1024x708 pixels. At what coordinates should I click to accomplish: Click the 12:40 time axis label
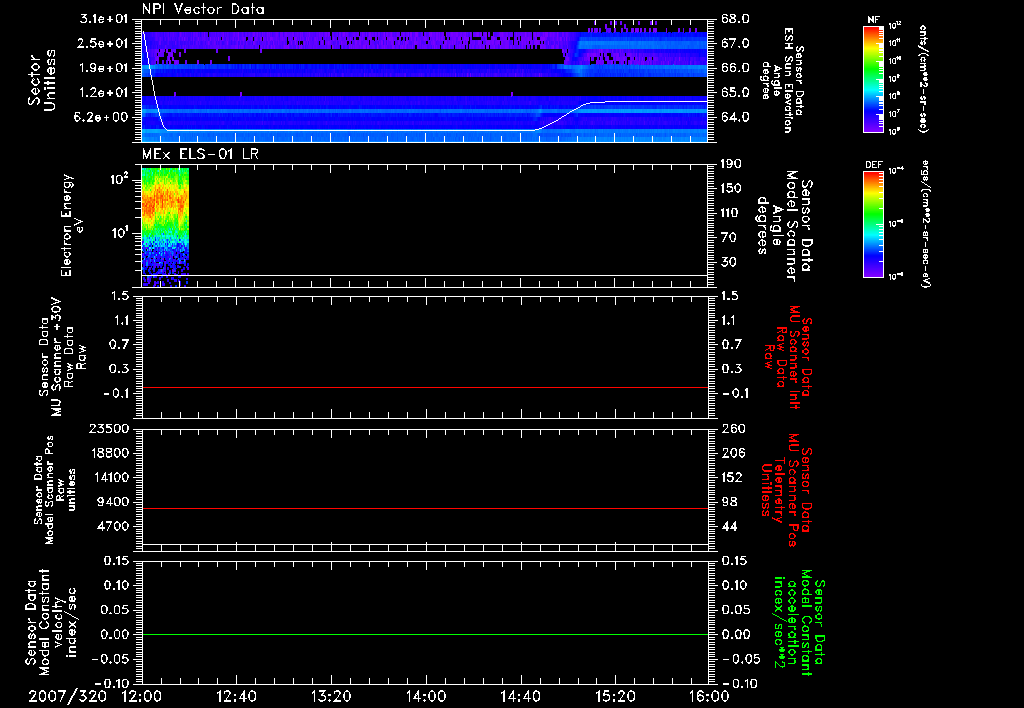click(x=236, y=696)
